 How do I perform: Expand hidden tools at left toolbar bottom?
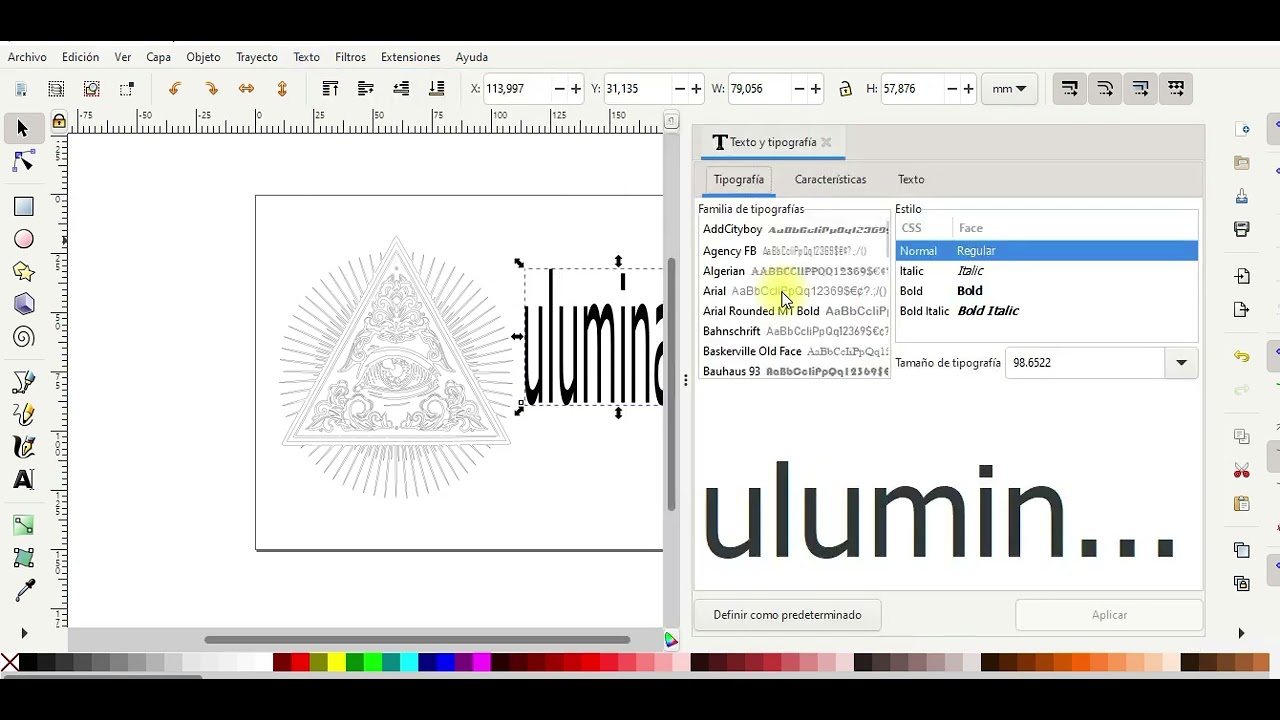click(x=24, y=633)
